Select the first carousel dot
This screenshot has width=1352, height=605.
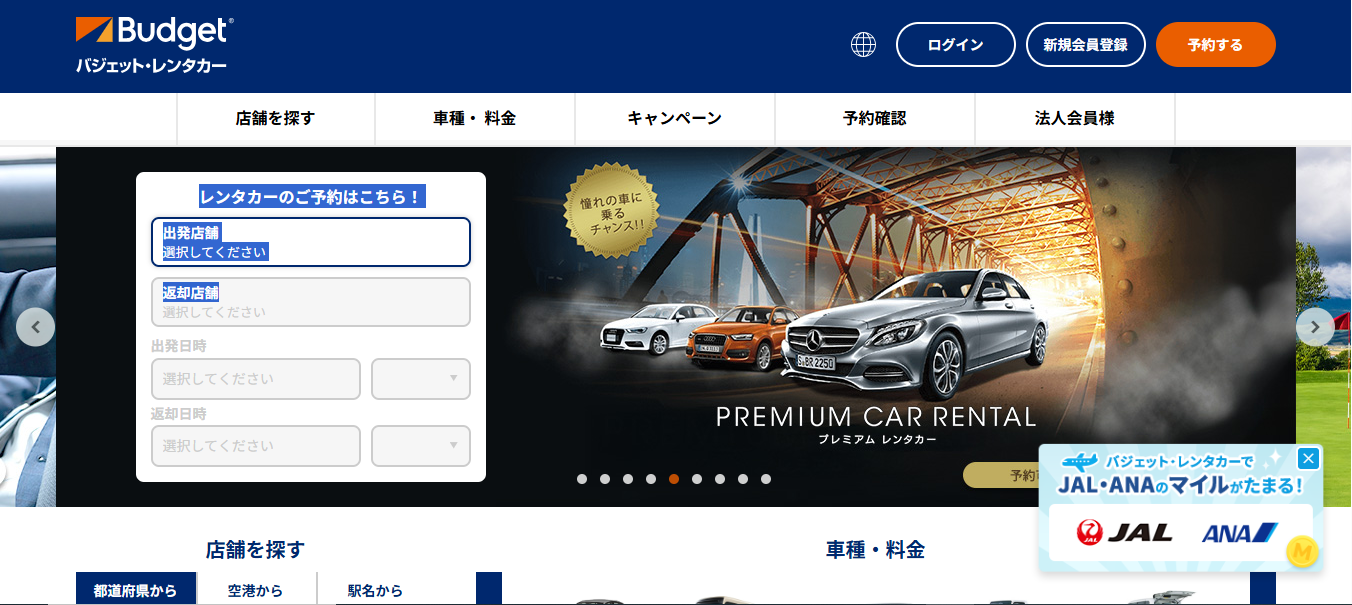[x=582, y=479]
